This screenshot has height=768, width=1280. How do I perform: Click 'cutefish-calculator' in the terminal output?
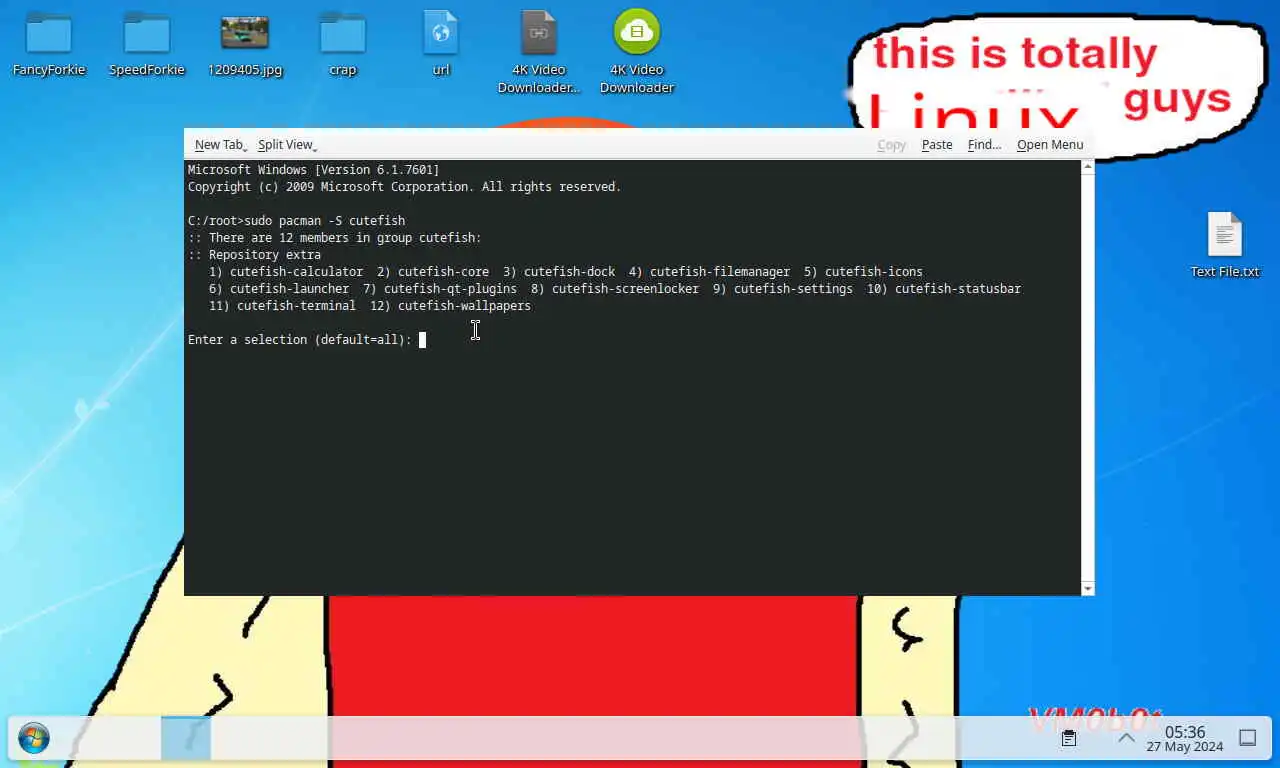coord(296,272)
